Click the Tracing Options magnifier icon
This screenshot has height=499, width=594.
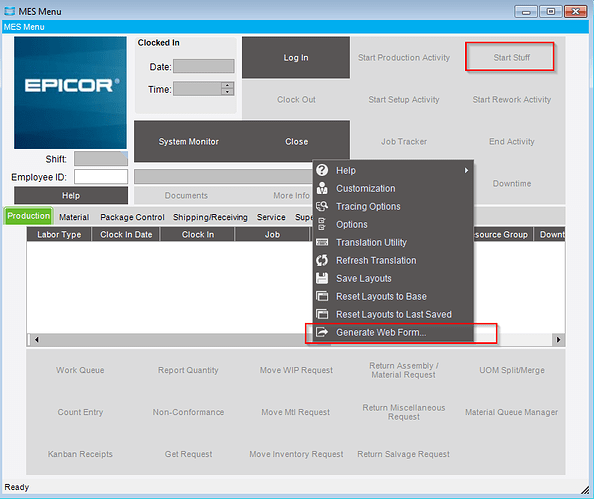click(x=322, y=206)
